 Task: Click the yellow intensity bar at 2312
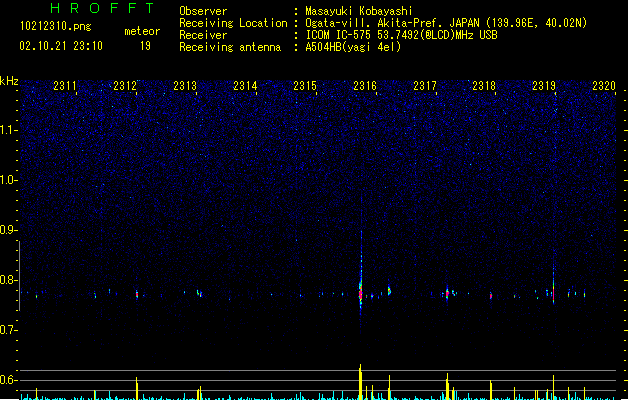[137, 388]
